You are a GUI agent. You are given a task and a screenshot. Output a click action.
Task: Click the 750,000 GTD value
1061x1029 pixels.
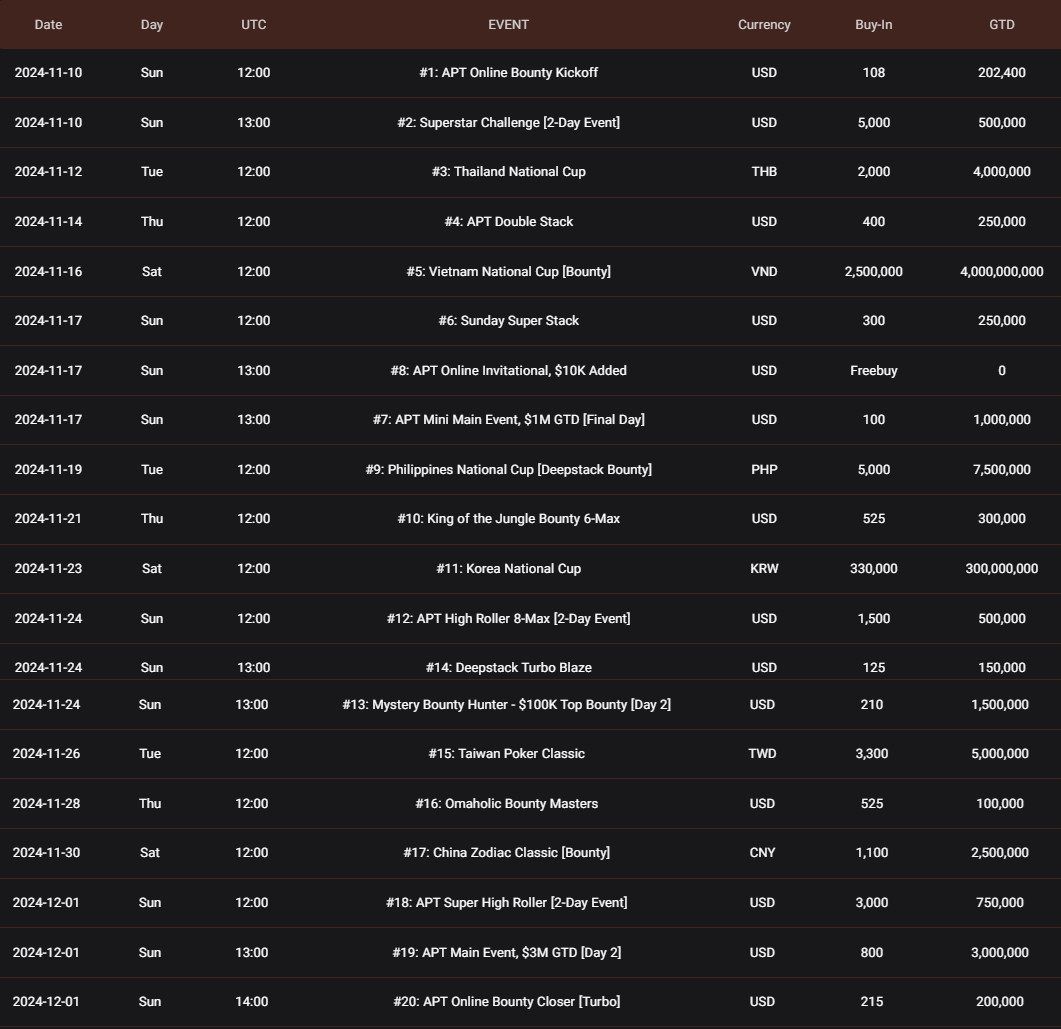point(999,902)
